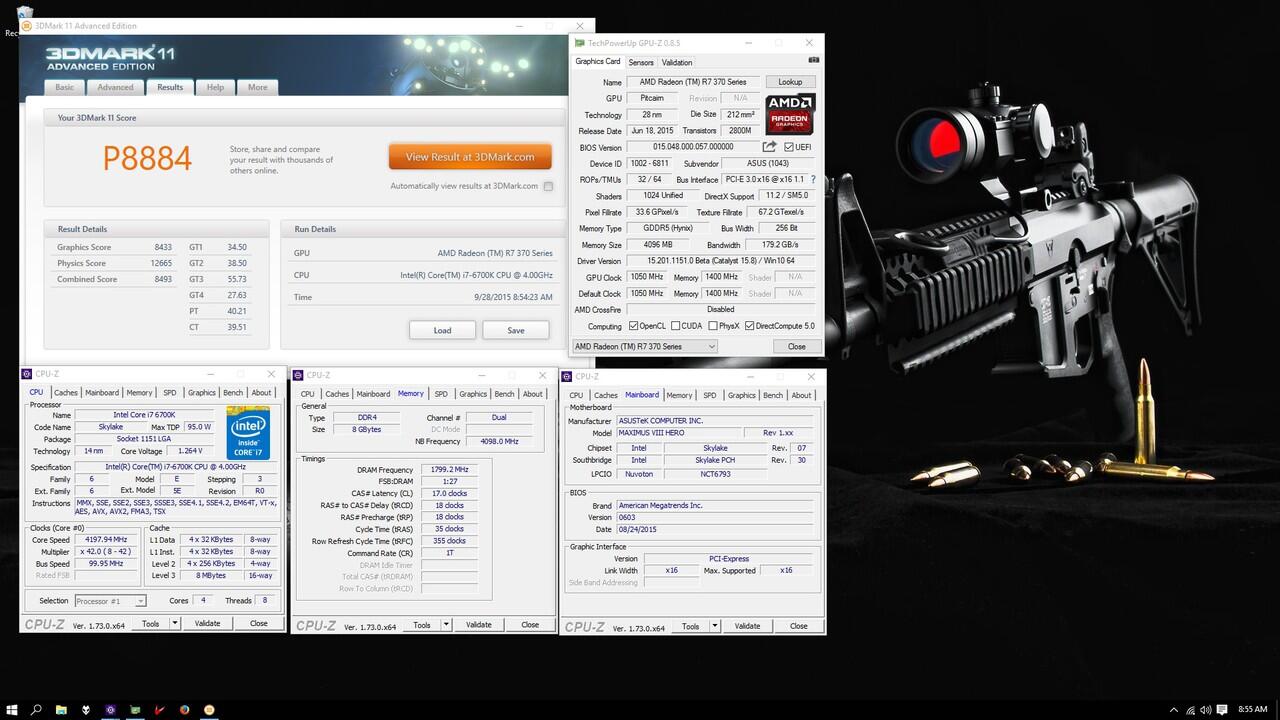Switch to the orange 3DMark taskbar icon
This screenshot has height=720, width=1280.
pyautogui.click(x=209, y=710)
